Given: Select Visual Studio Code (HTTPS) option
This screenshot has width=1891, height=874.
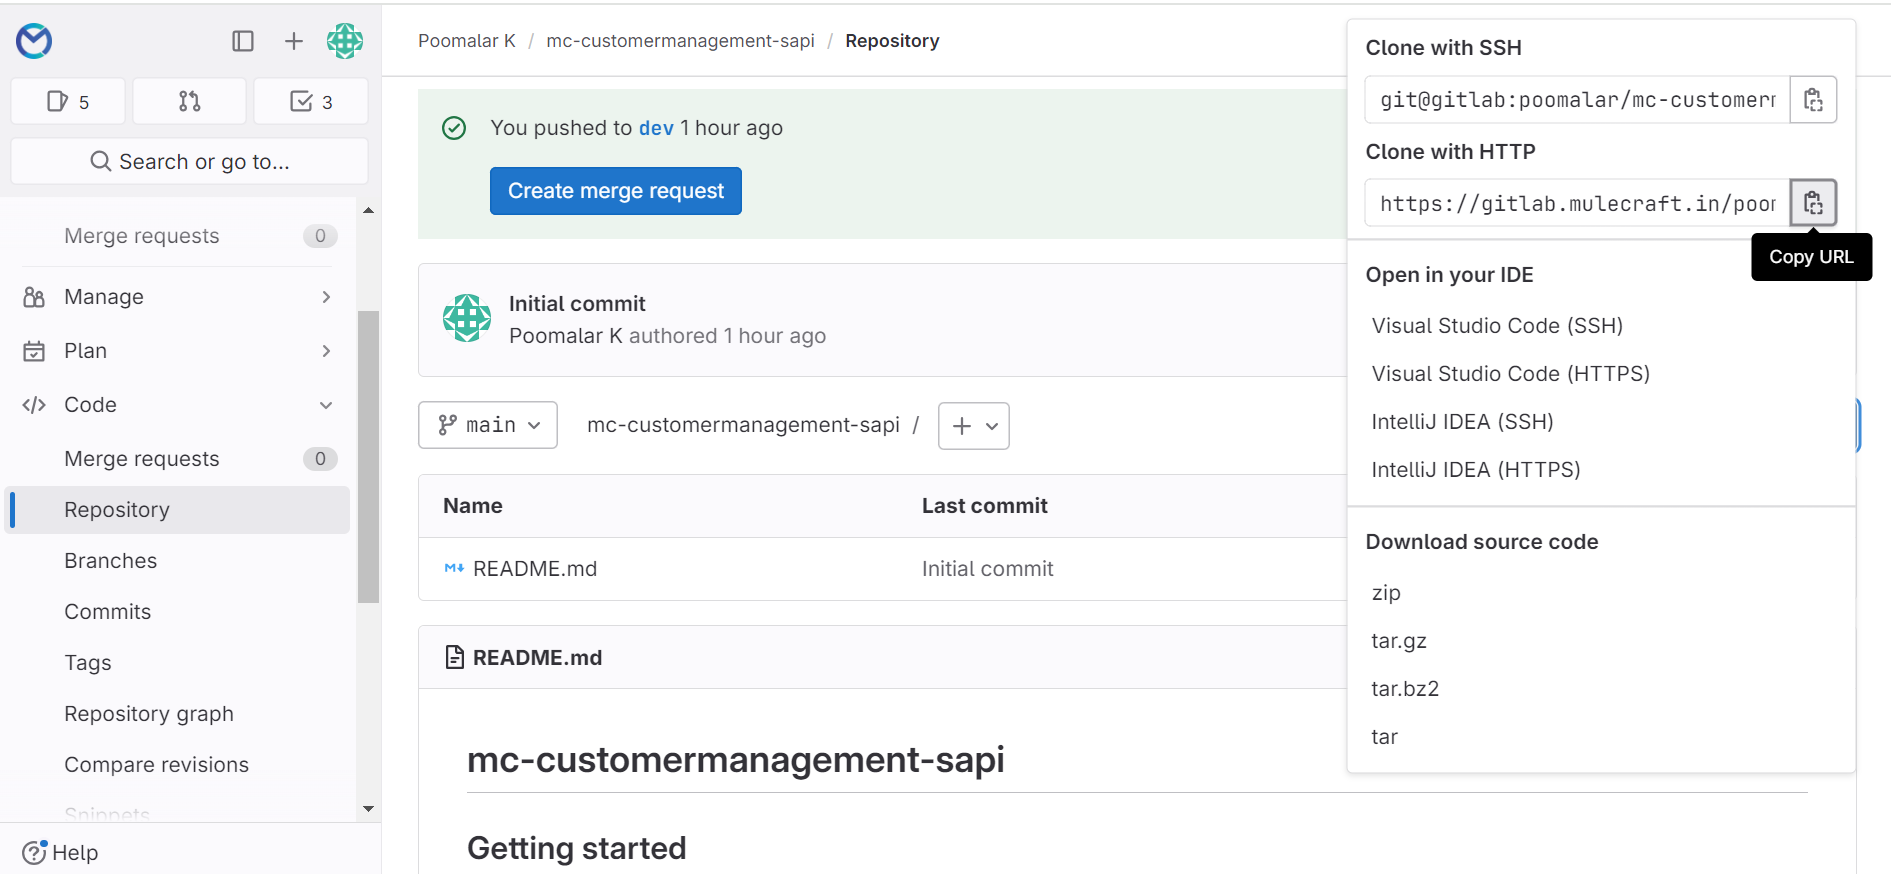Looking at the screenshot, I should [x=1510, y=374].
